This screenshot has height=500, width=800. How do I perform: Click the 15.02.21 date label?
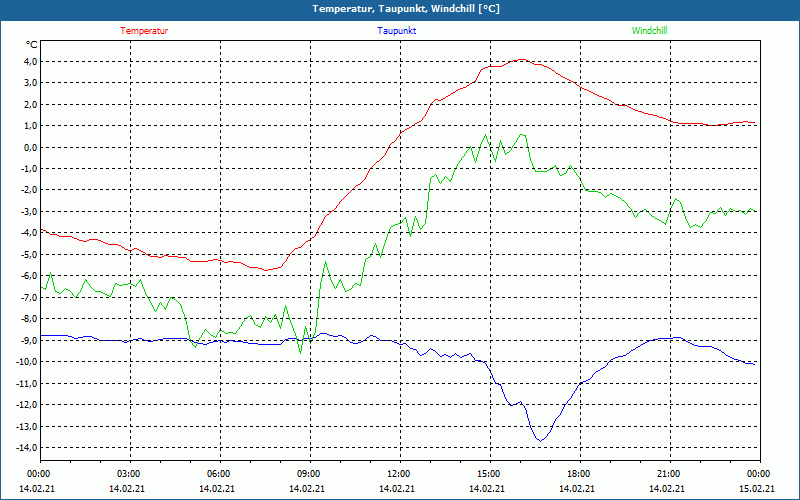(757, 488)
